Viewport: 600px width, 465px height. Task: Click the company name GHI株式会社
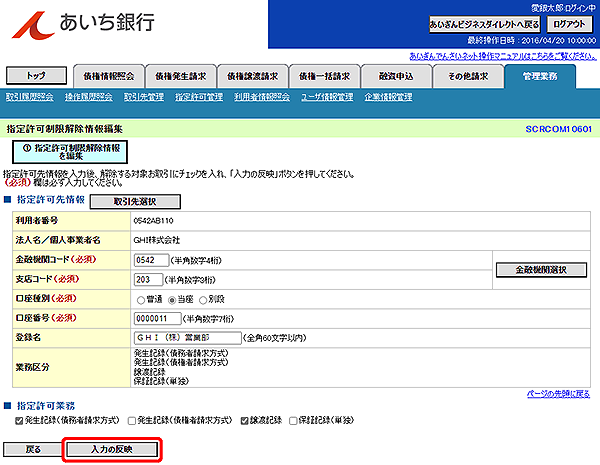pyautogui.click(x=157, y=240)
